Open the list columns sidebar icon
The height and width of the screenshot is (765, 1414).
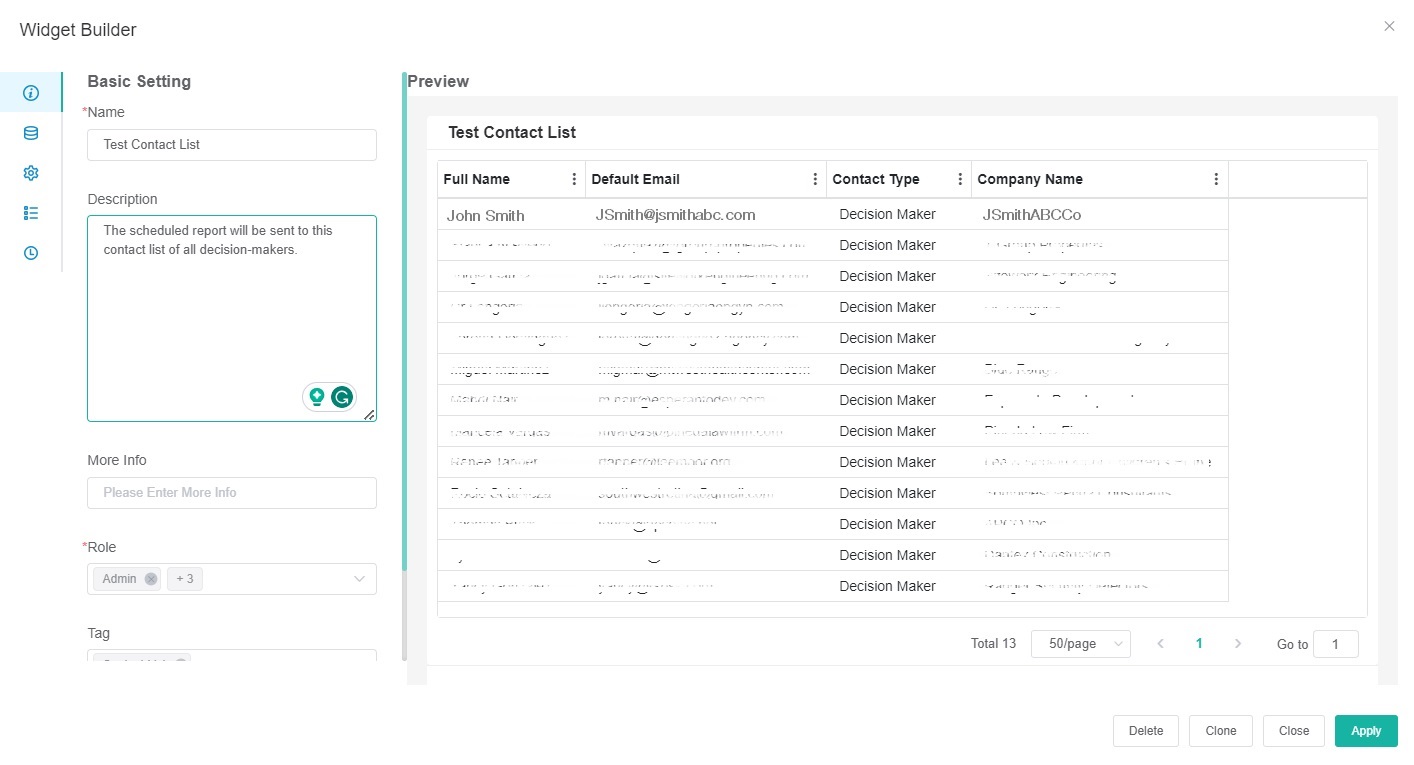pyautogui.click(x=31, y=213)
